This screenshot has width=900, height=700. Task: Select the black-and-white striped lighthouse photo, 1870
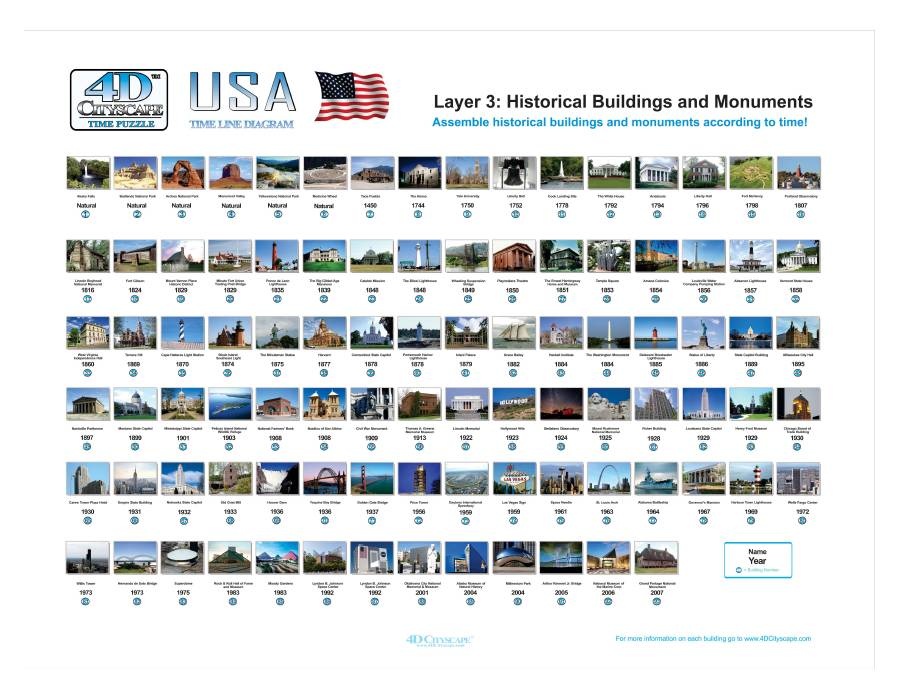click(x=183, y=333)
